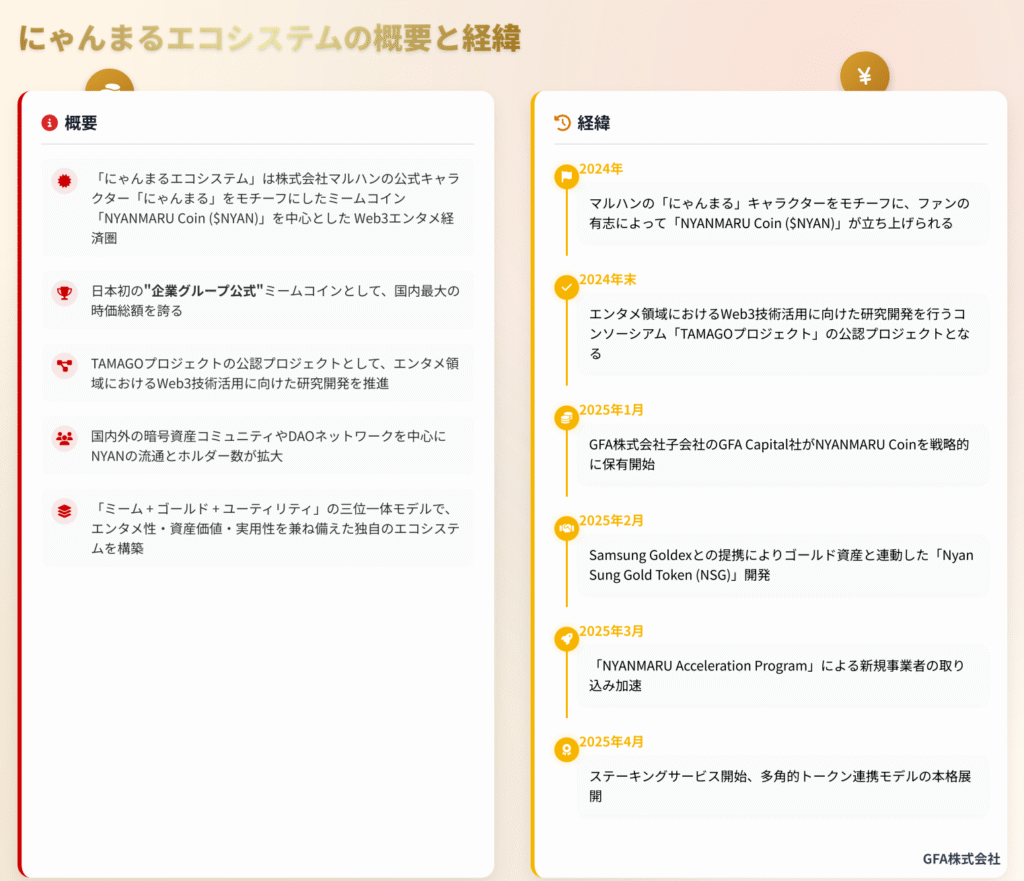Click the red stacked layers icon
Image resolution: width=1024 pixels, height=881 pixels.
pos(65,511)
